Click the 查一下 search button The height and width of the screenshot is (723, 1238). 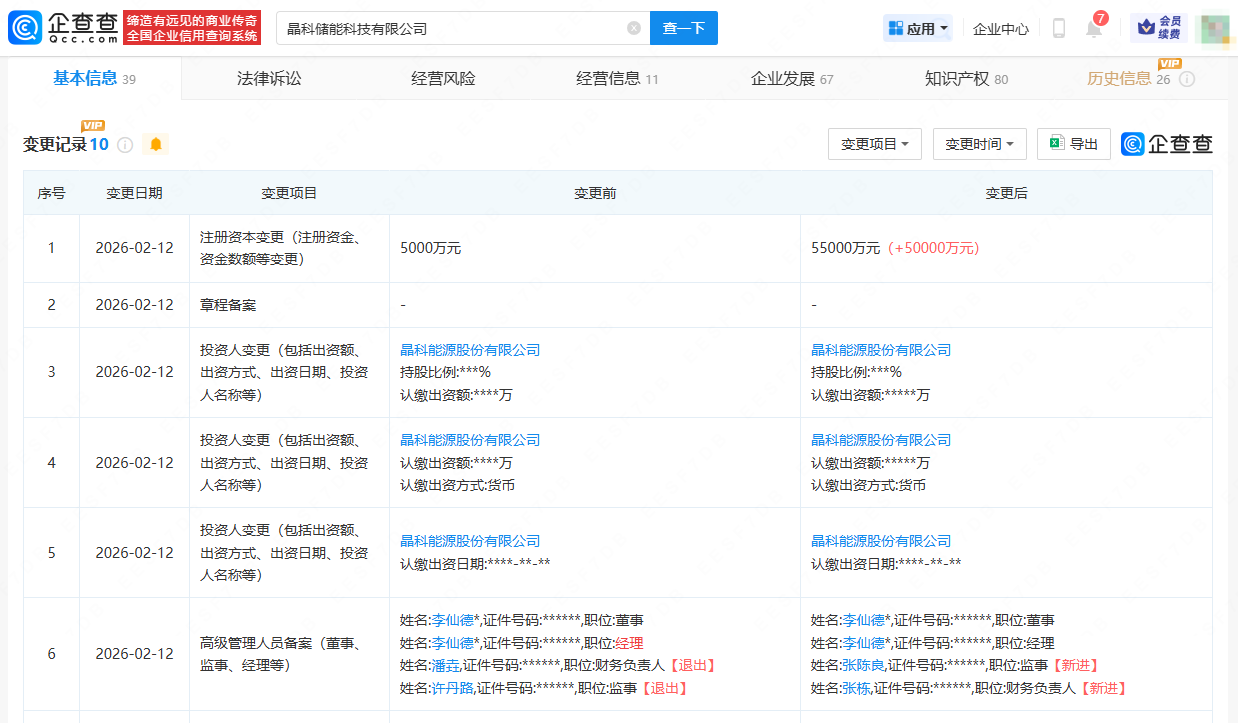[x=684, y=28]
